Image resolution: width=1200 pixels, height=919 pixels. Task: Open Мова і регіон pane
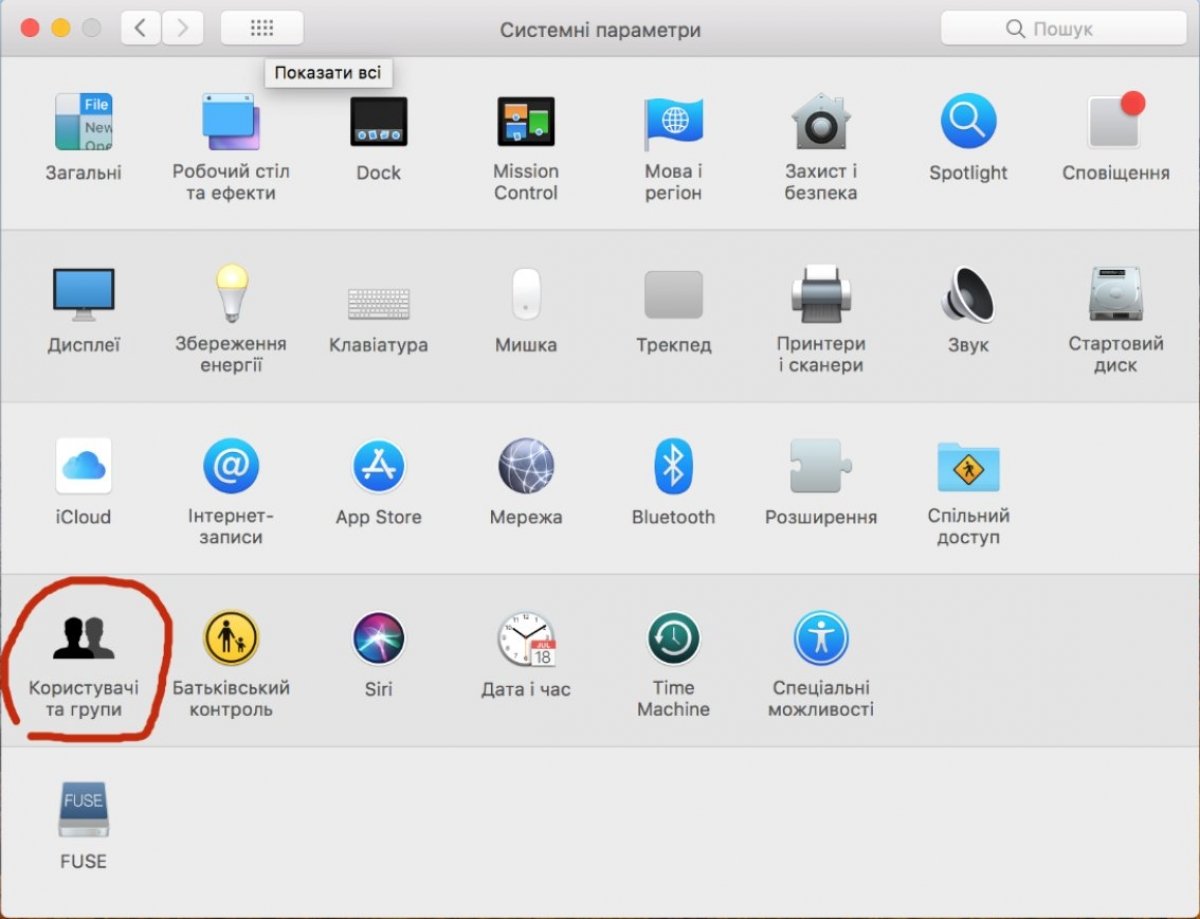673,122
